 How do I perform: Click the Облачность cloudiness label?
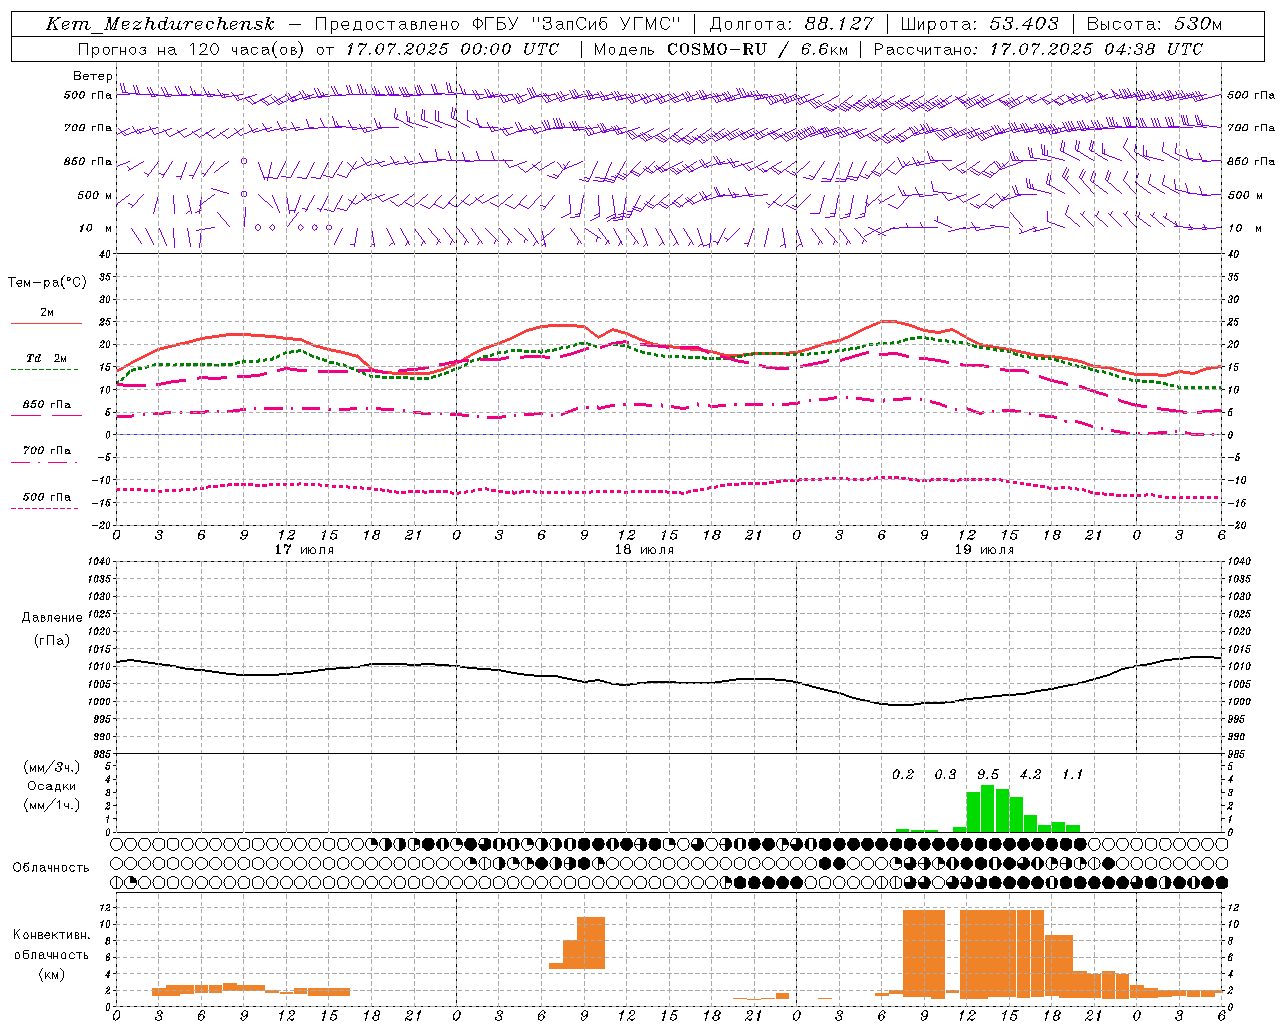click(51, 868)
